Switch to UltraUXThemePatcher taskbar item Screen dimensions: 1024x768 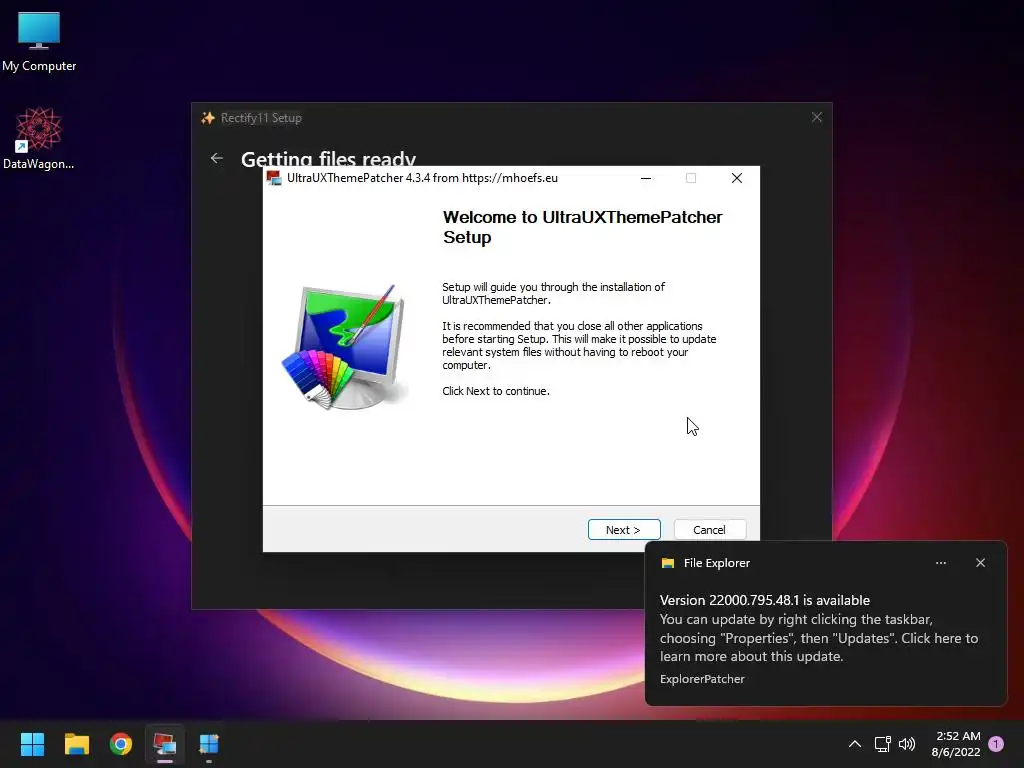[165, 744]
